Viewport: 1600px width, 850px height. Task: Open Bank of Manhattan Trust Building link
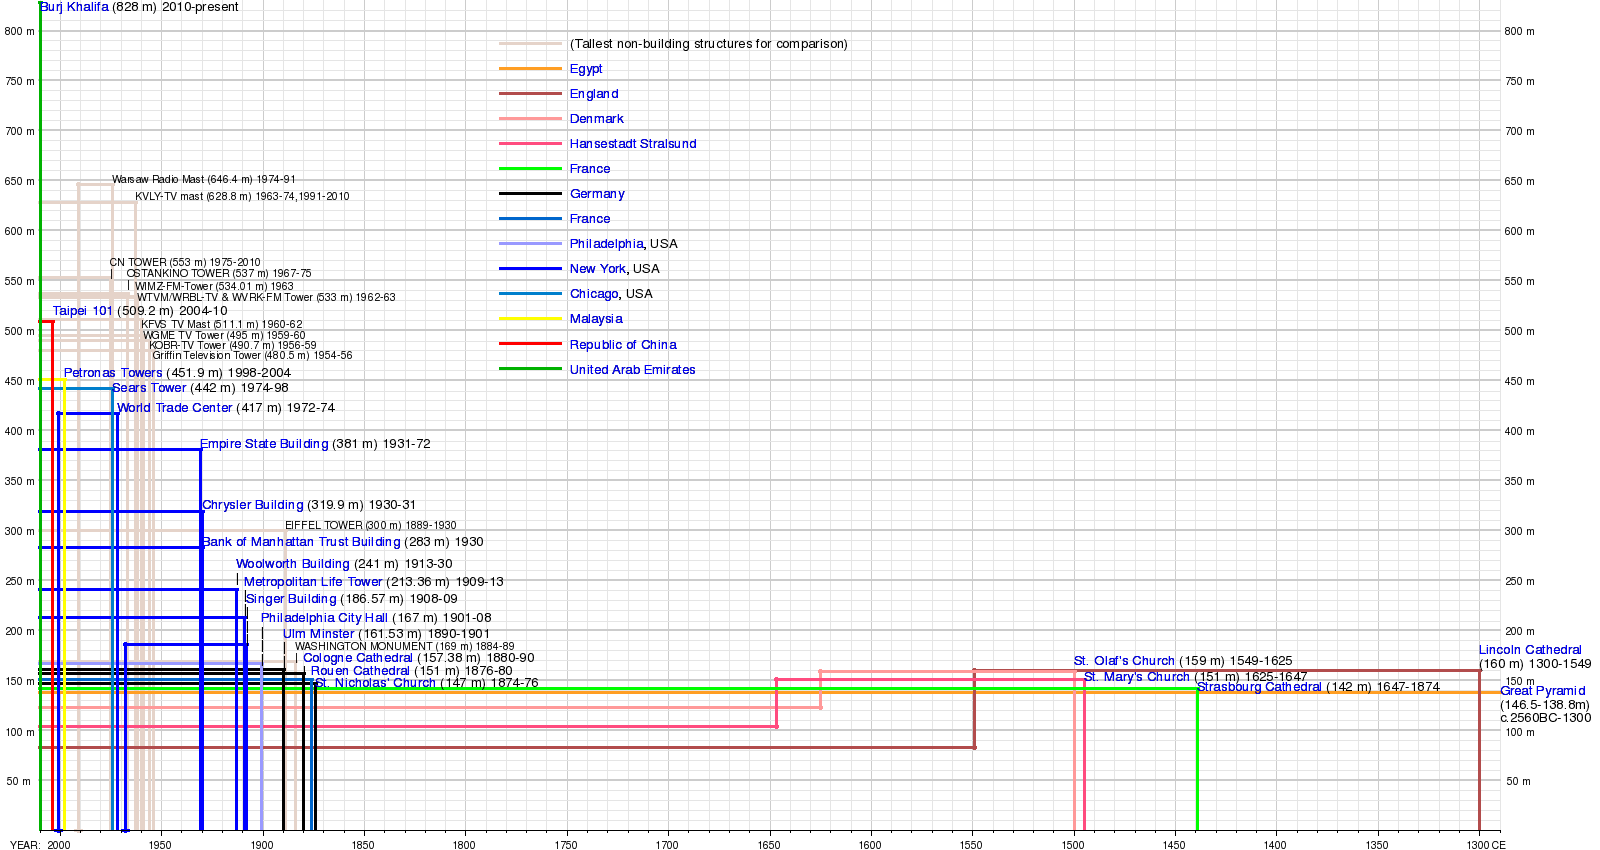click(301, 542)
